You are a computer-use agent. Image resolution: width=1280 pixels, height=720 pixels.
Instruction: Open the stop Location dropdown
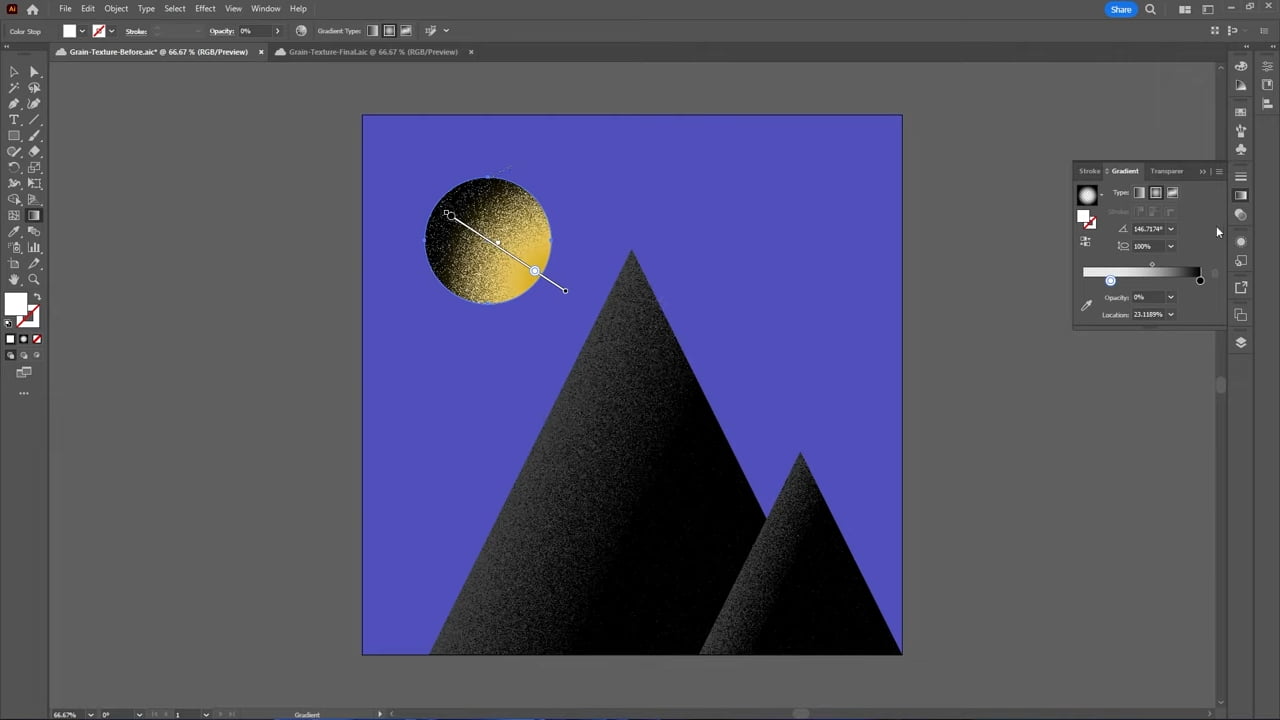coord(1169,315)
